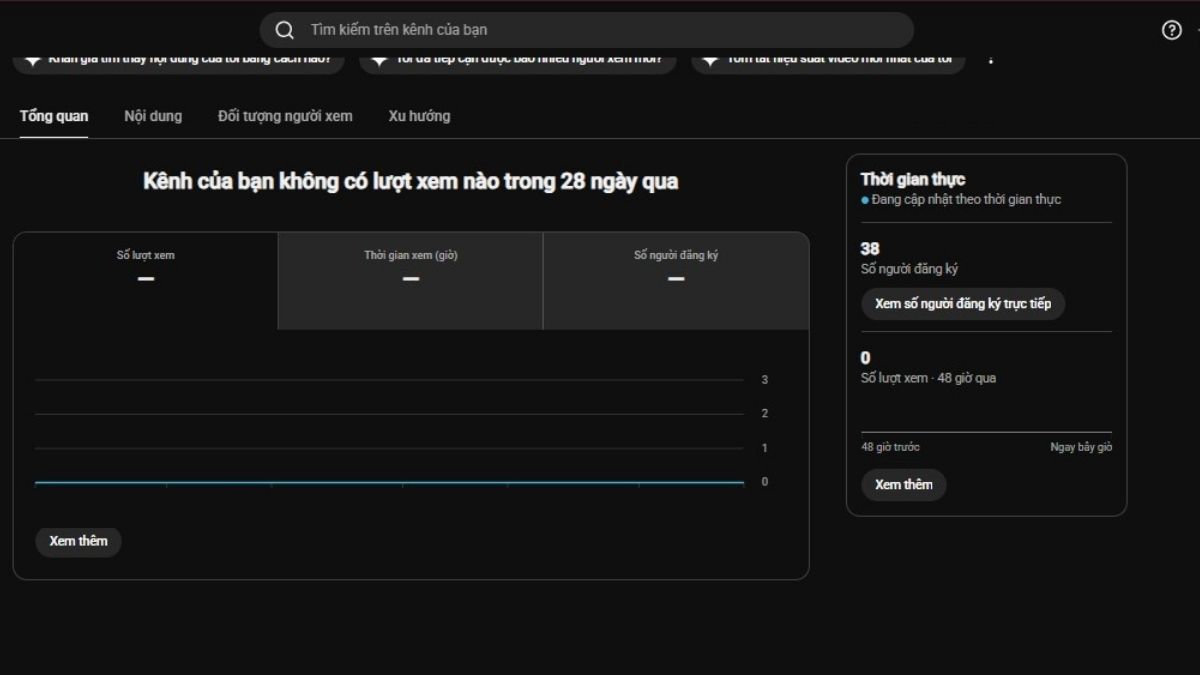
Task: Select the 'Số người đăng ký' metric card above chart
Action: [x=676, y=281]
